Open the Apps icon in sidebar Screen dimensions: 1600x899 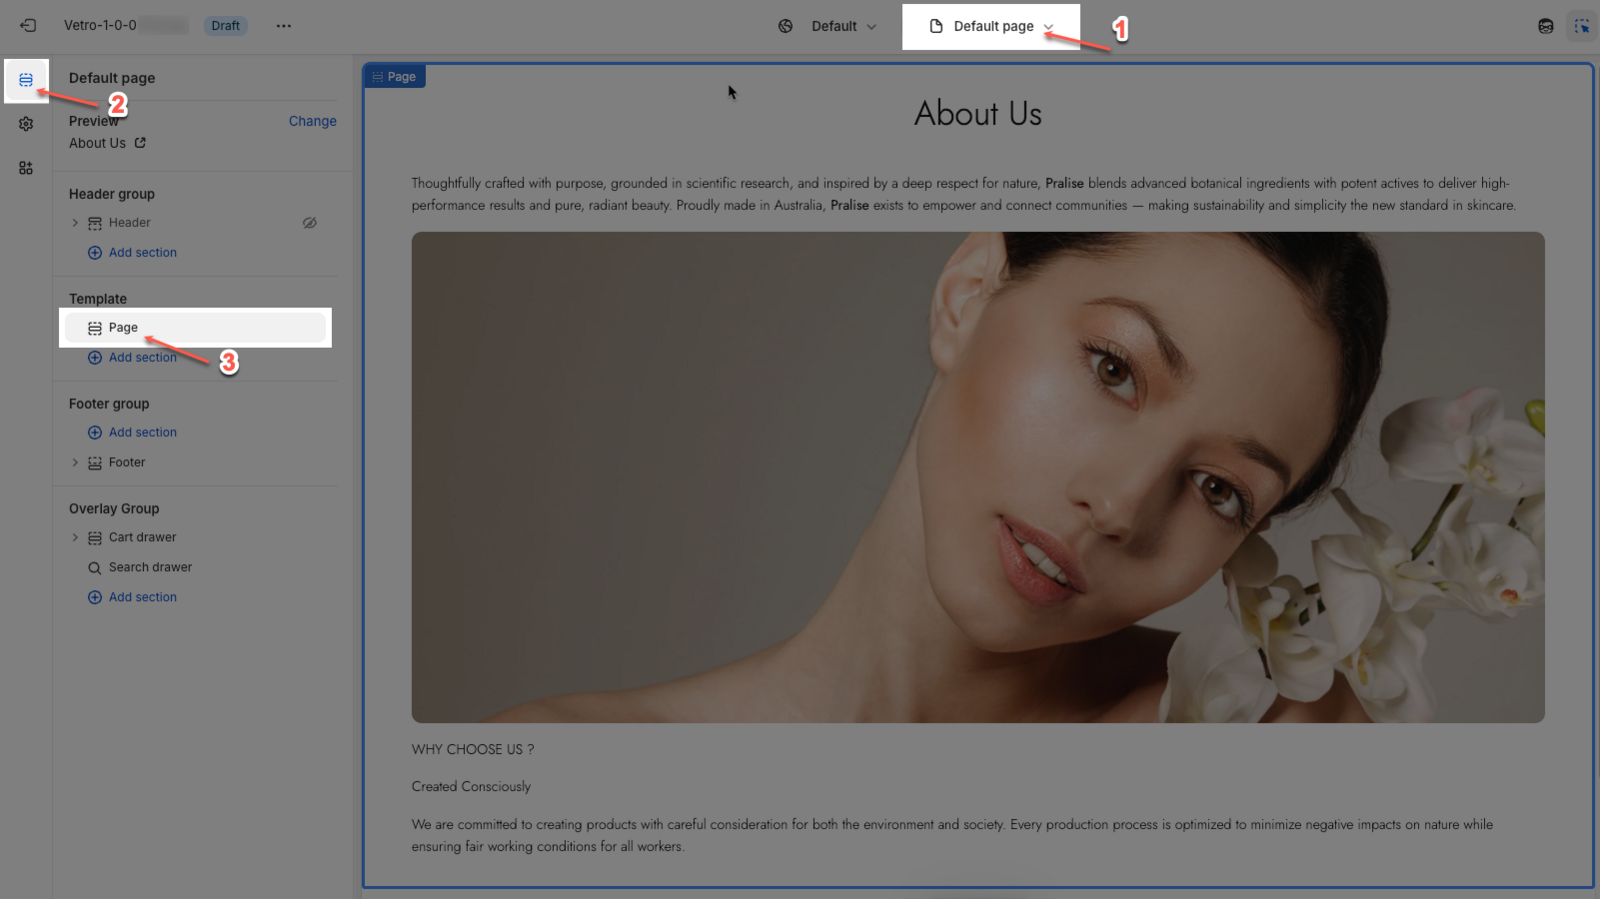(x=26, y=168)
